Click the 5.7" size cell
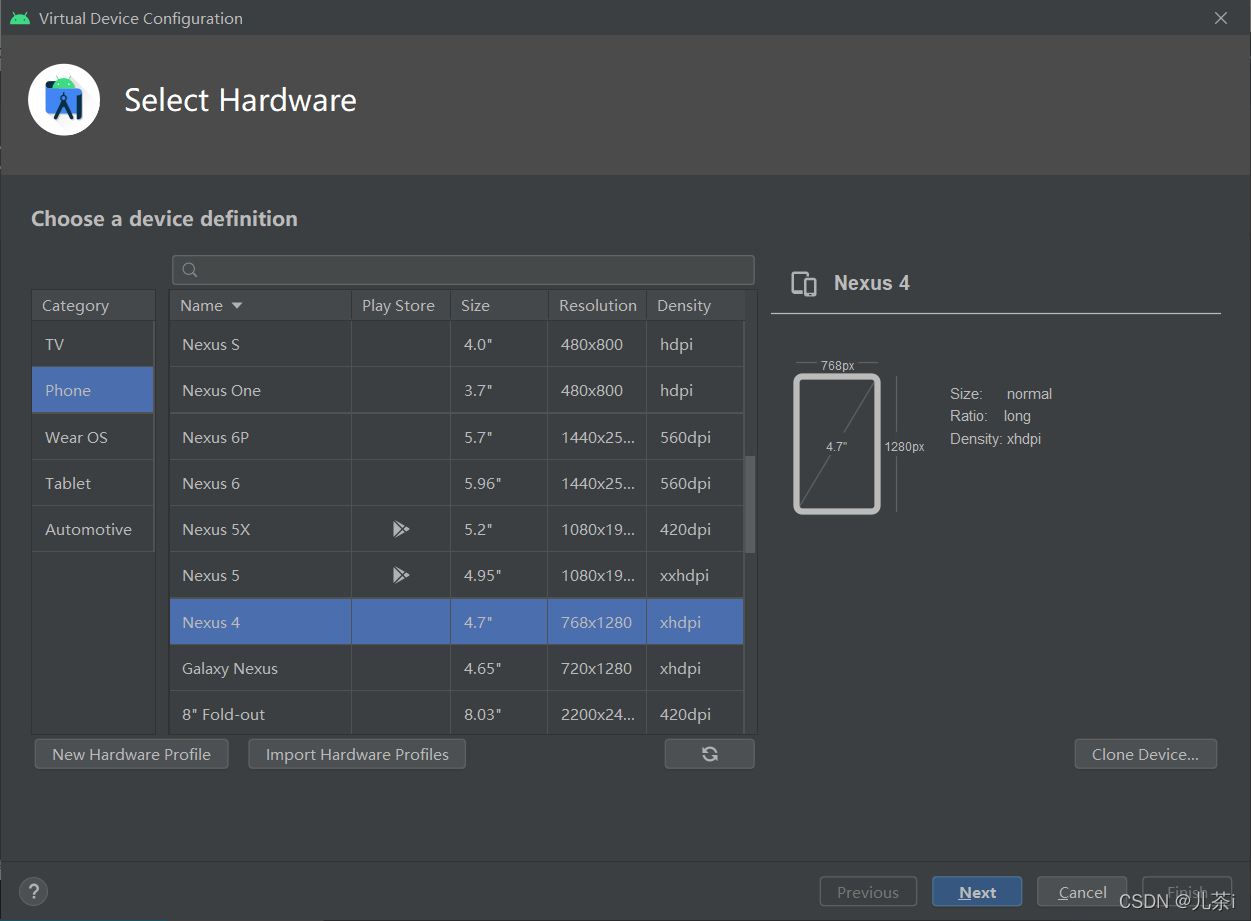The height and width of the screenshot is (921, 1251). click(499, 437)
